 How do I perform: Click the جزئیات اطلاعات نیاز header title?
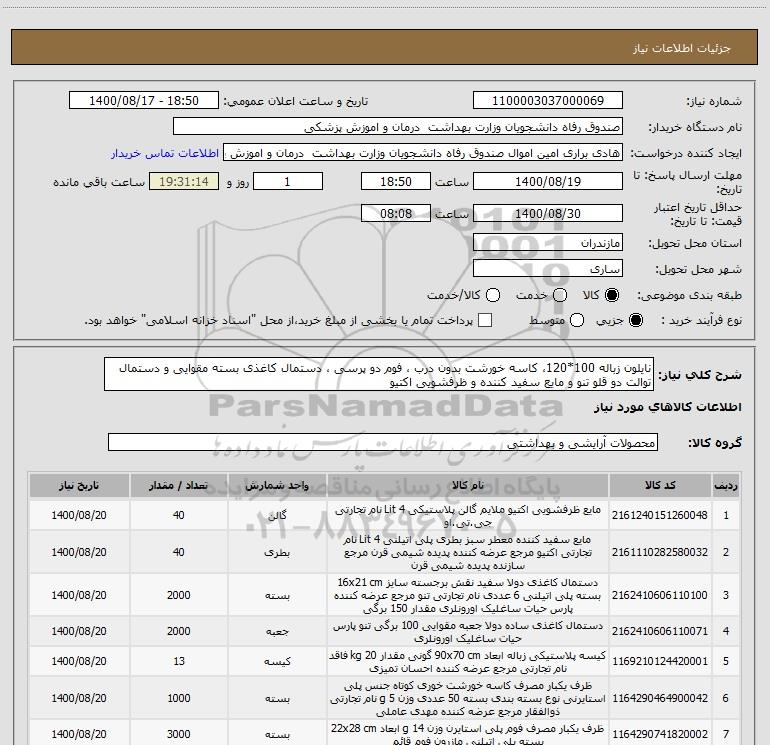[x=681, y=48]
